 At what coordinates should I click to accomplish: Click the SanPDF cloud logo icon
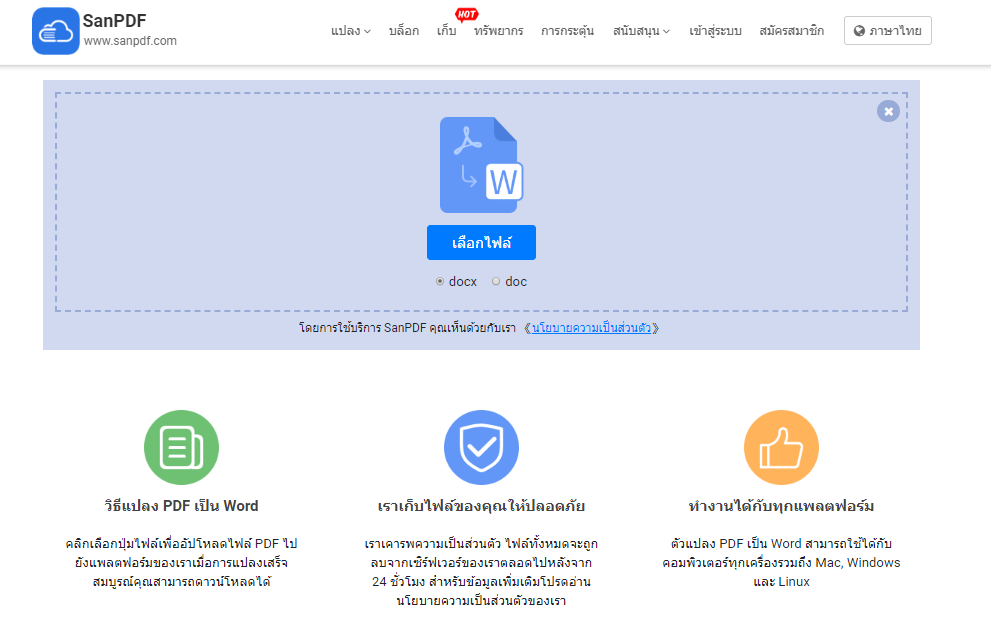(x=56, y=31)
